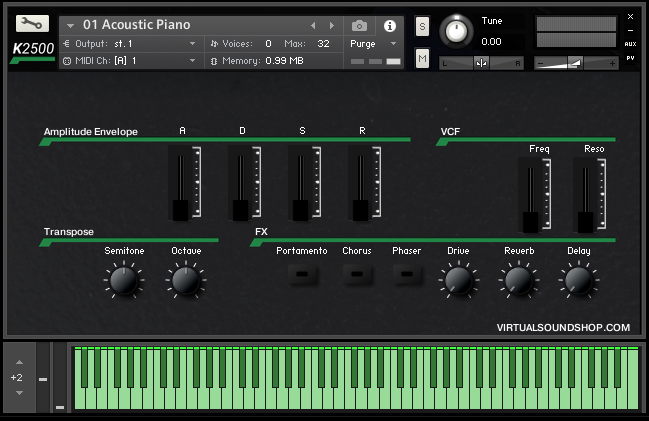649x421 pixels.
Task: Click the Tune knob
Action: pyautogui.click(x=456, y=31)
